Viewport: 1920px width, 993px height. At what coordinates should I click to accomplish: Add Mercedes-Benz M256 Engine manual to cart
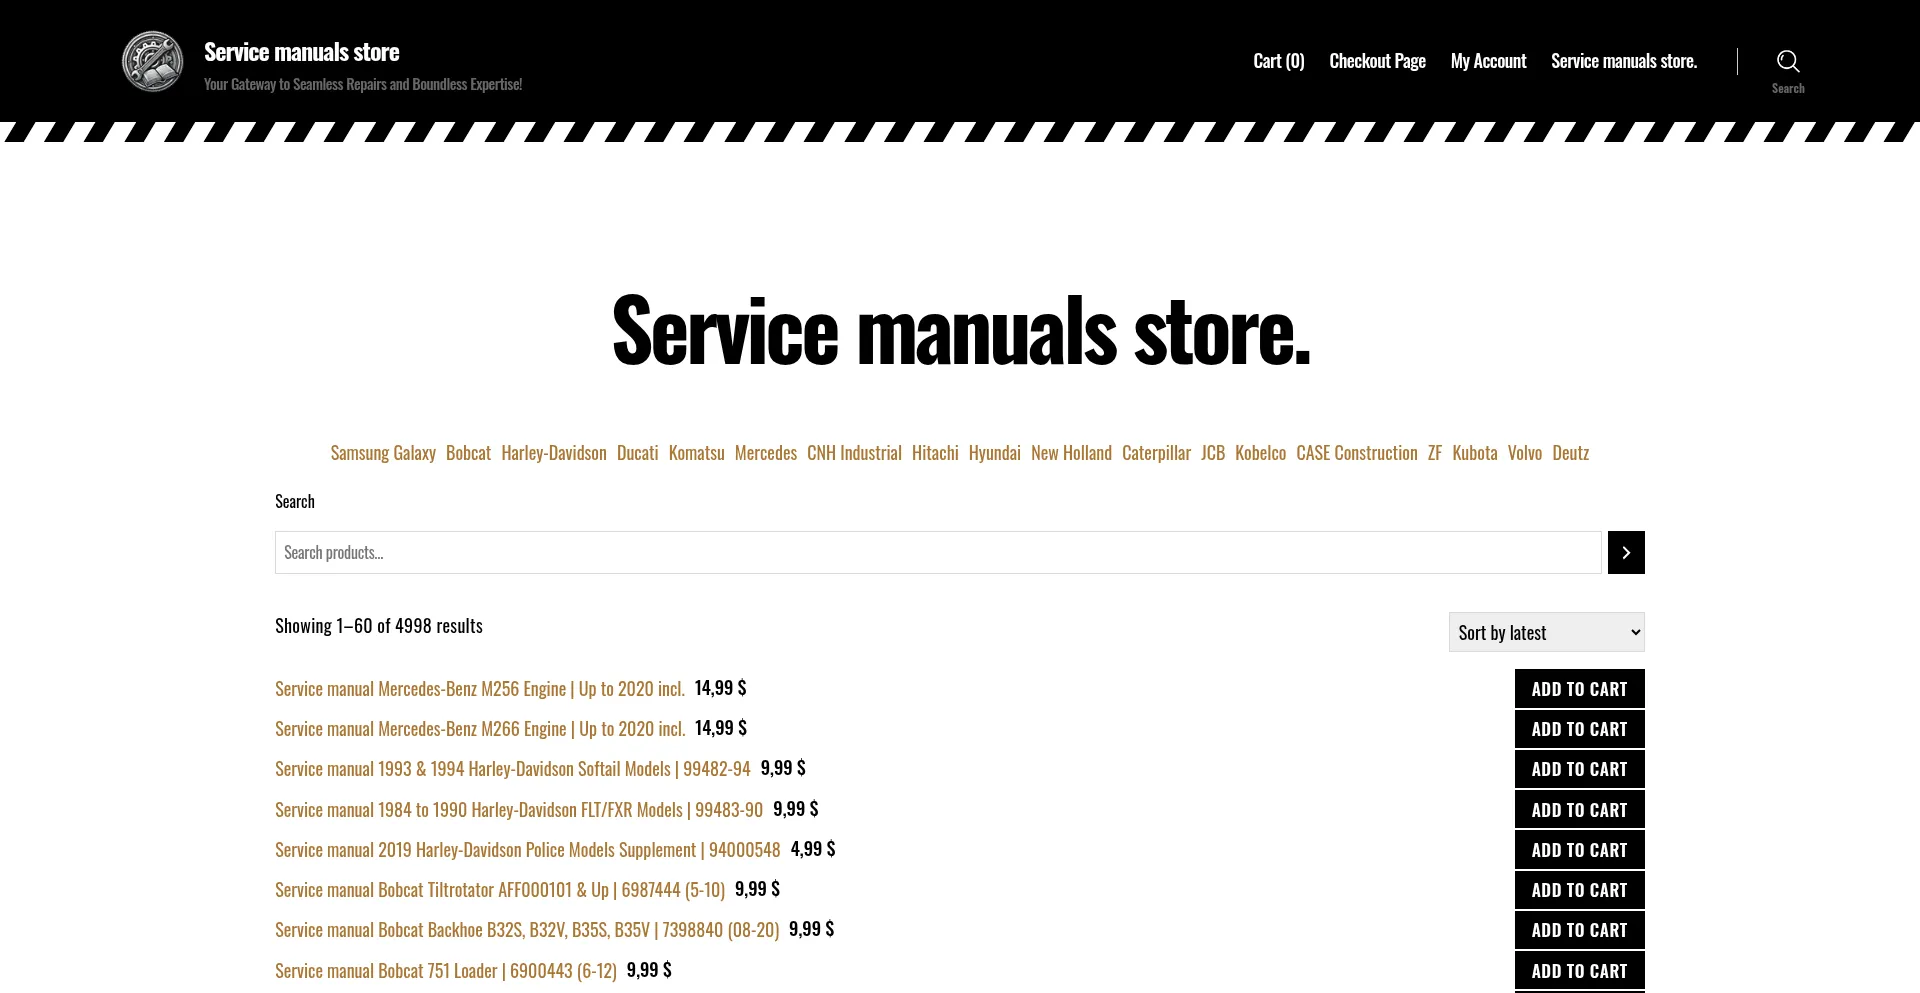tap(1580, 689)
